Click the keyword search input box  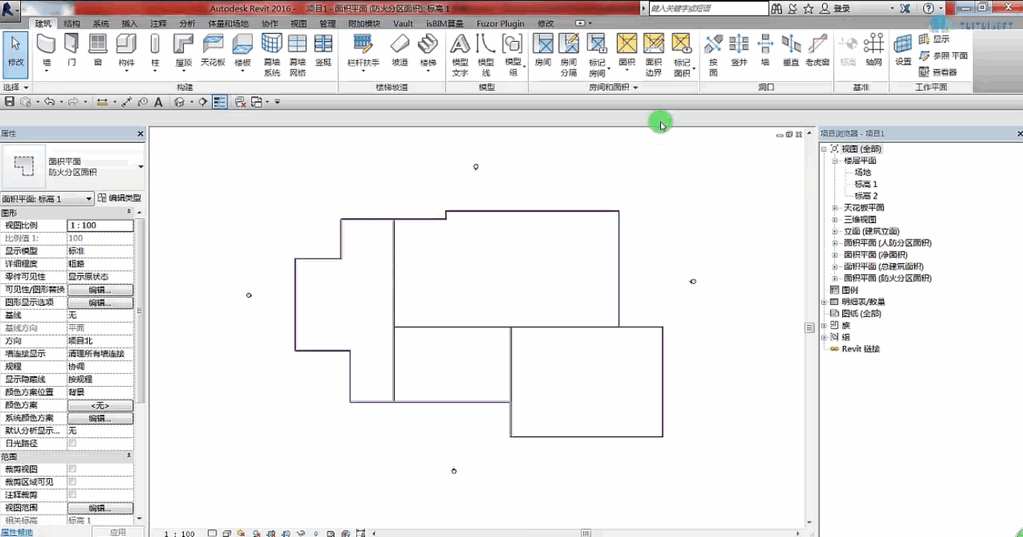709,8
